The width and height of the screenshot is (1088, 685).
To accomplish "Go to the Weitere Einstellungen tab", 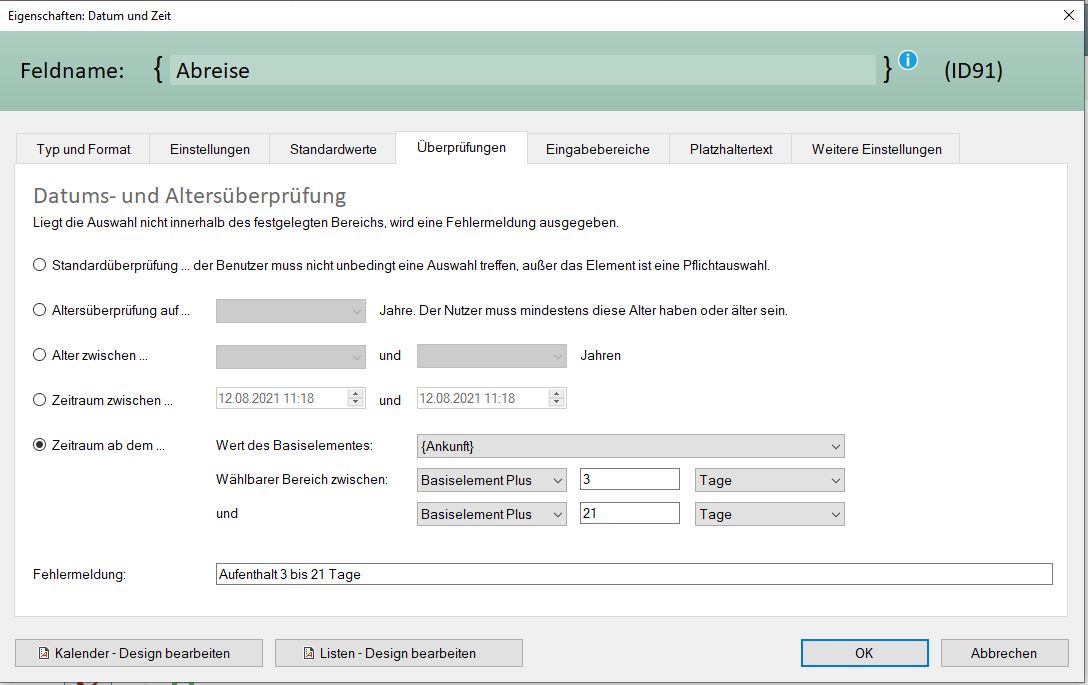I will pyautogui.click(x=876, y=149).
